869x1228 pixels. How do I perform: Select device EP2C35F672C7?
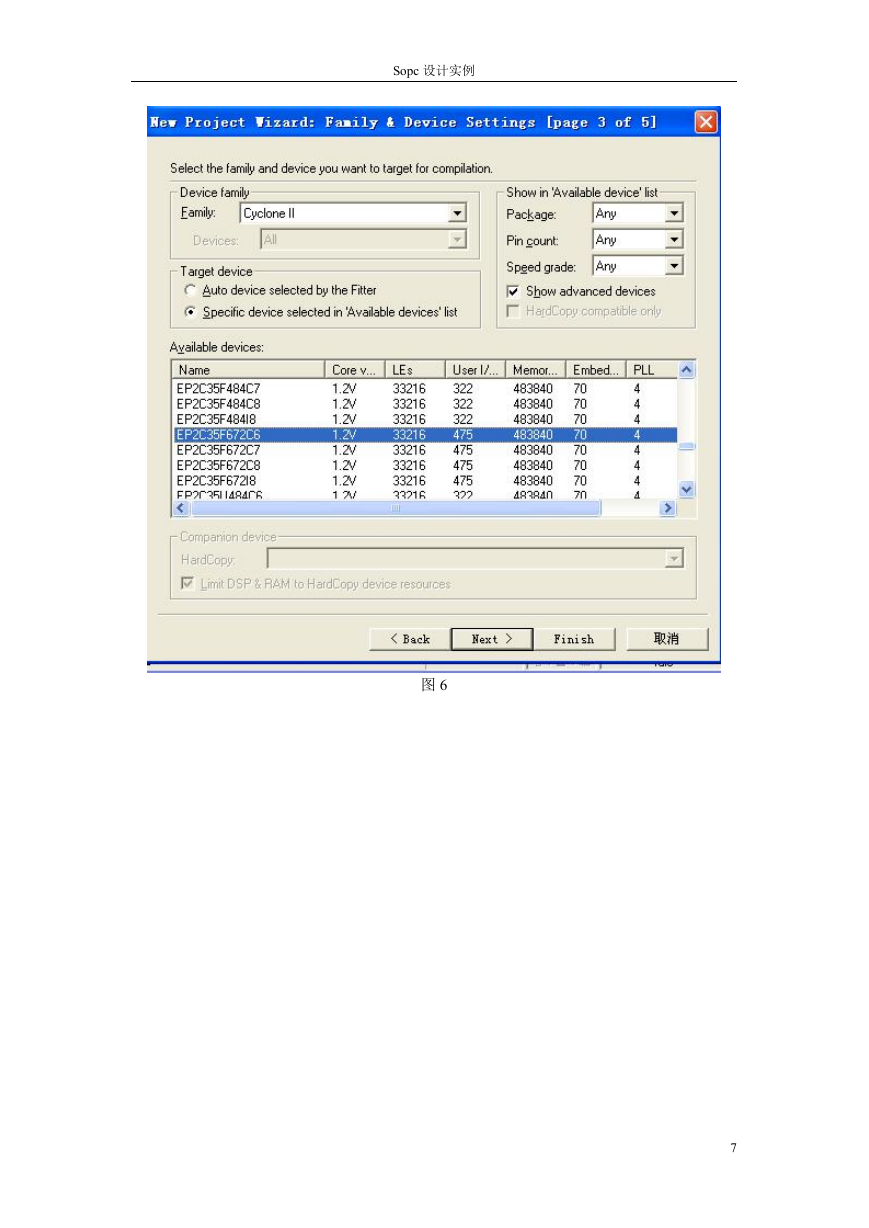[424, 450]
